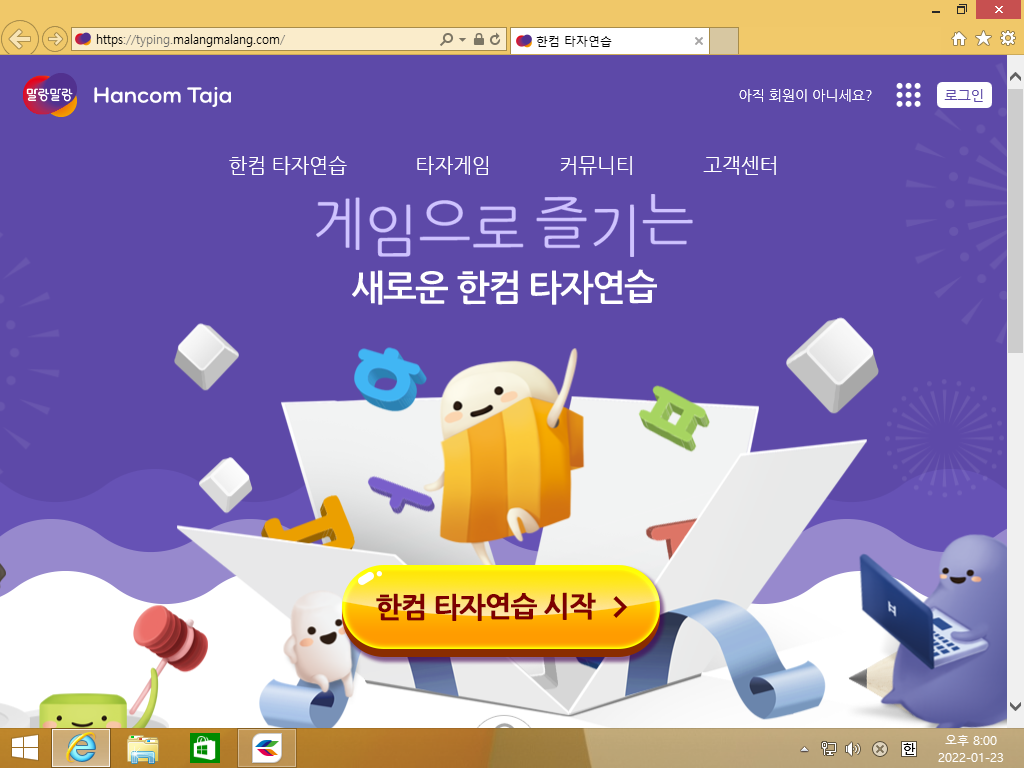Viewport: 1024px width, 768px height.
Task: Open the 타자게임 menu
Action: click(453, 165)
